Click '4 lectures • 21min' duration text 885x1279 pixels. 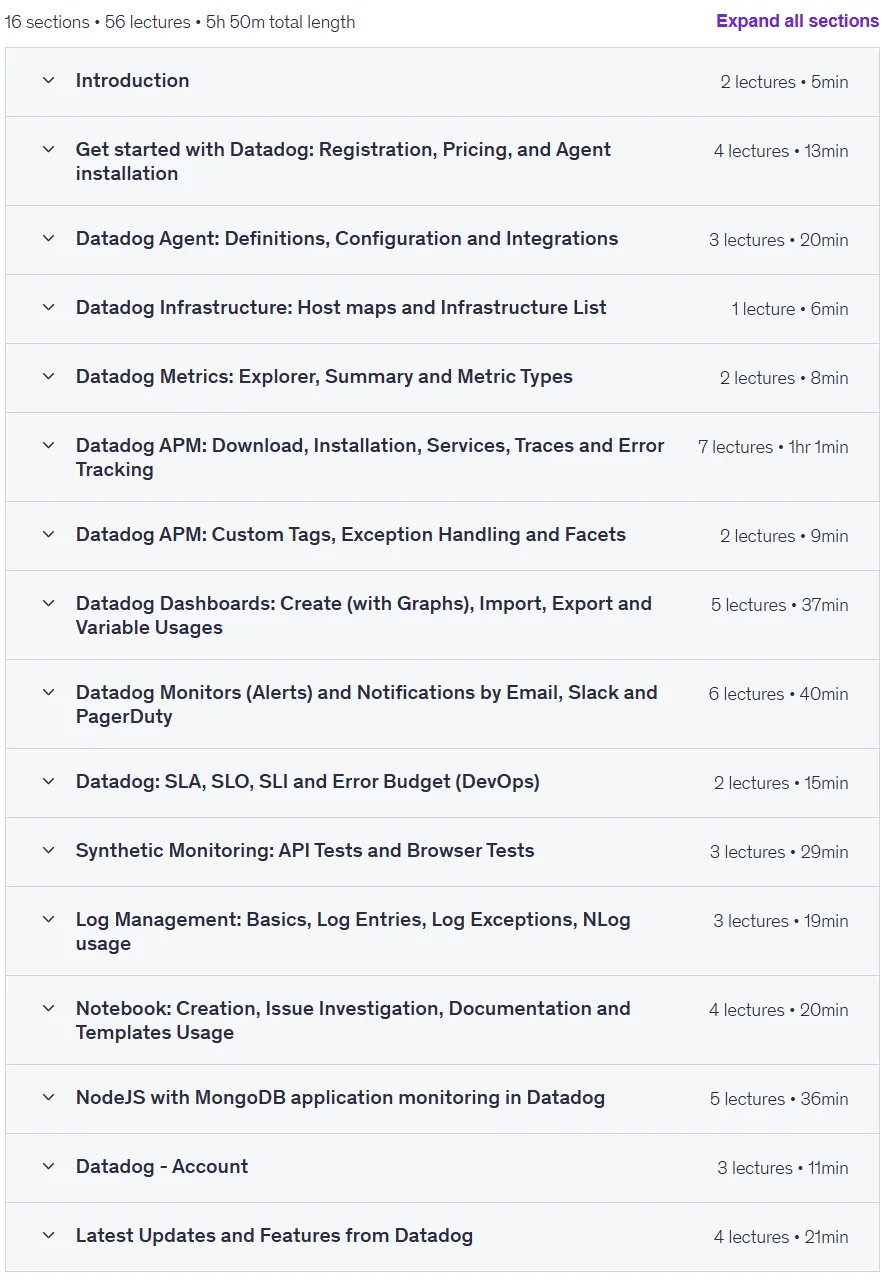click(781, 1237)
